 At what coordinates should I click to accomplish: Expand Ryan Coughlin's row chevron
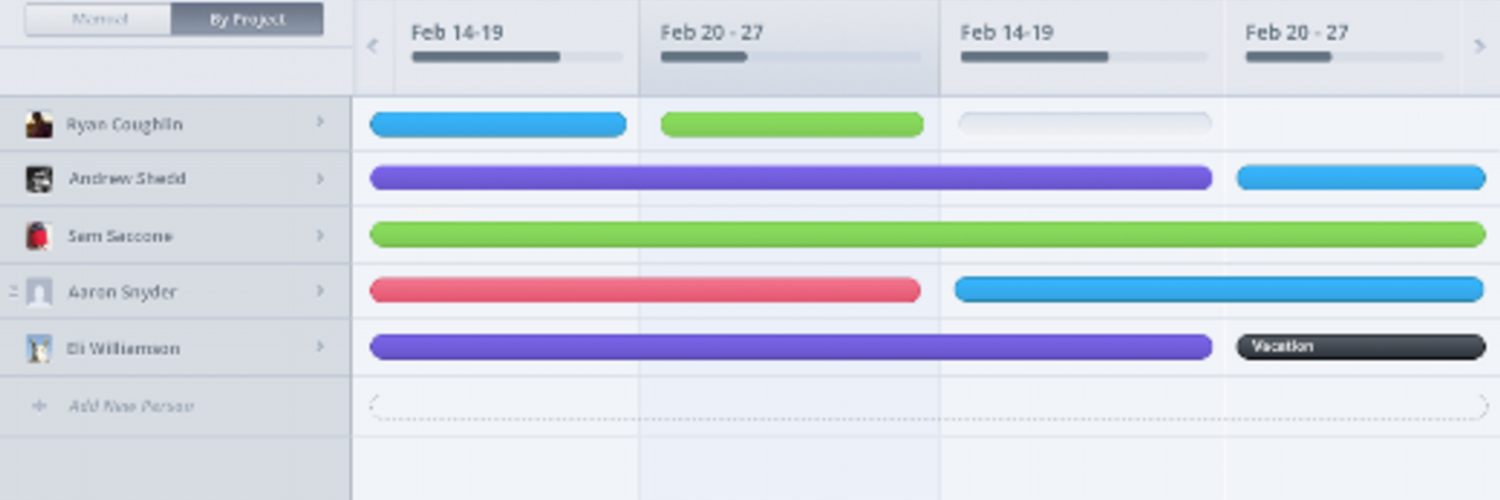tap(320, 122)
